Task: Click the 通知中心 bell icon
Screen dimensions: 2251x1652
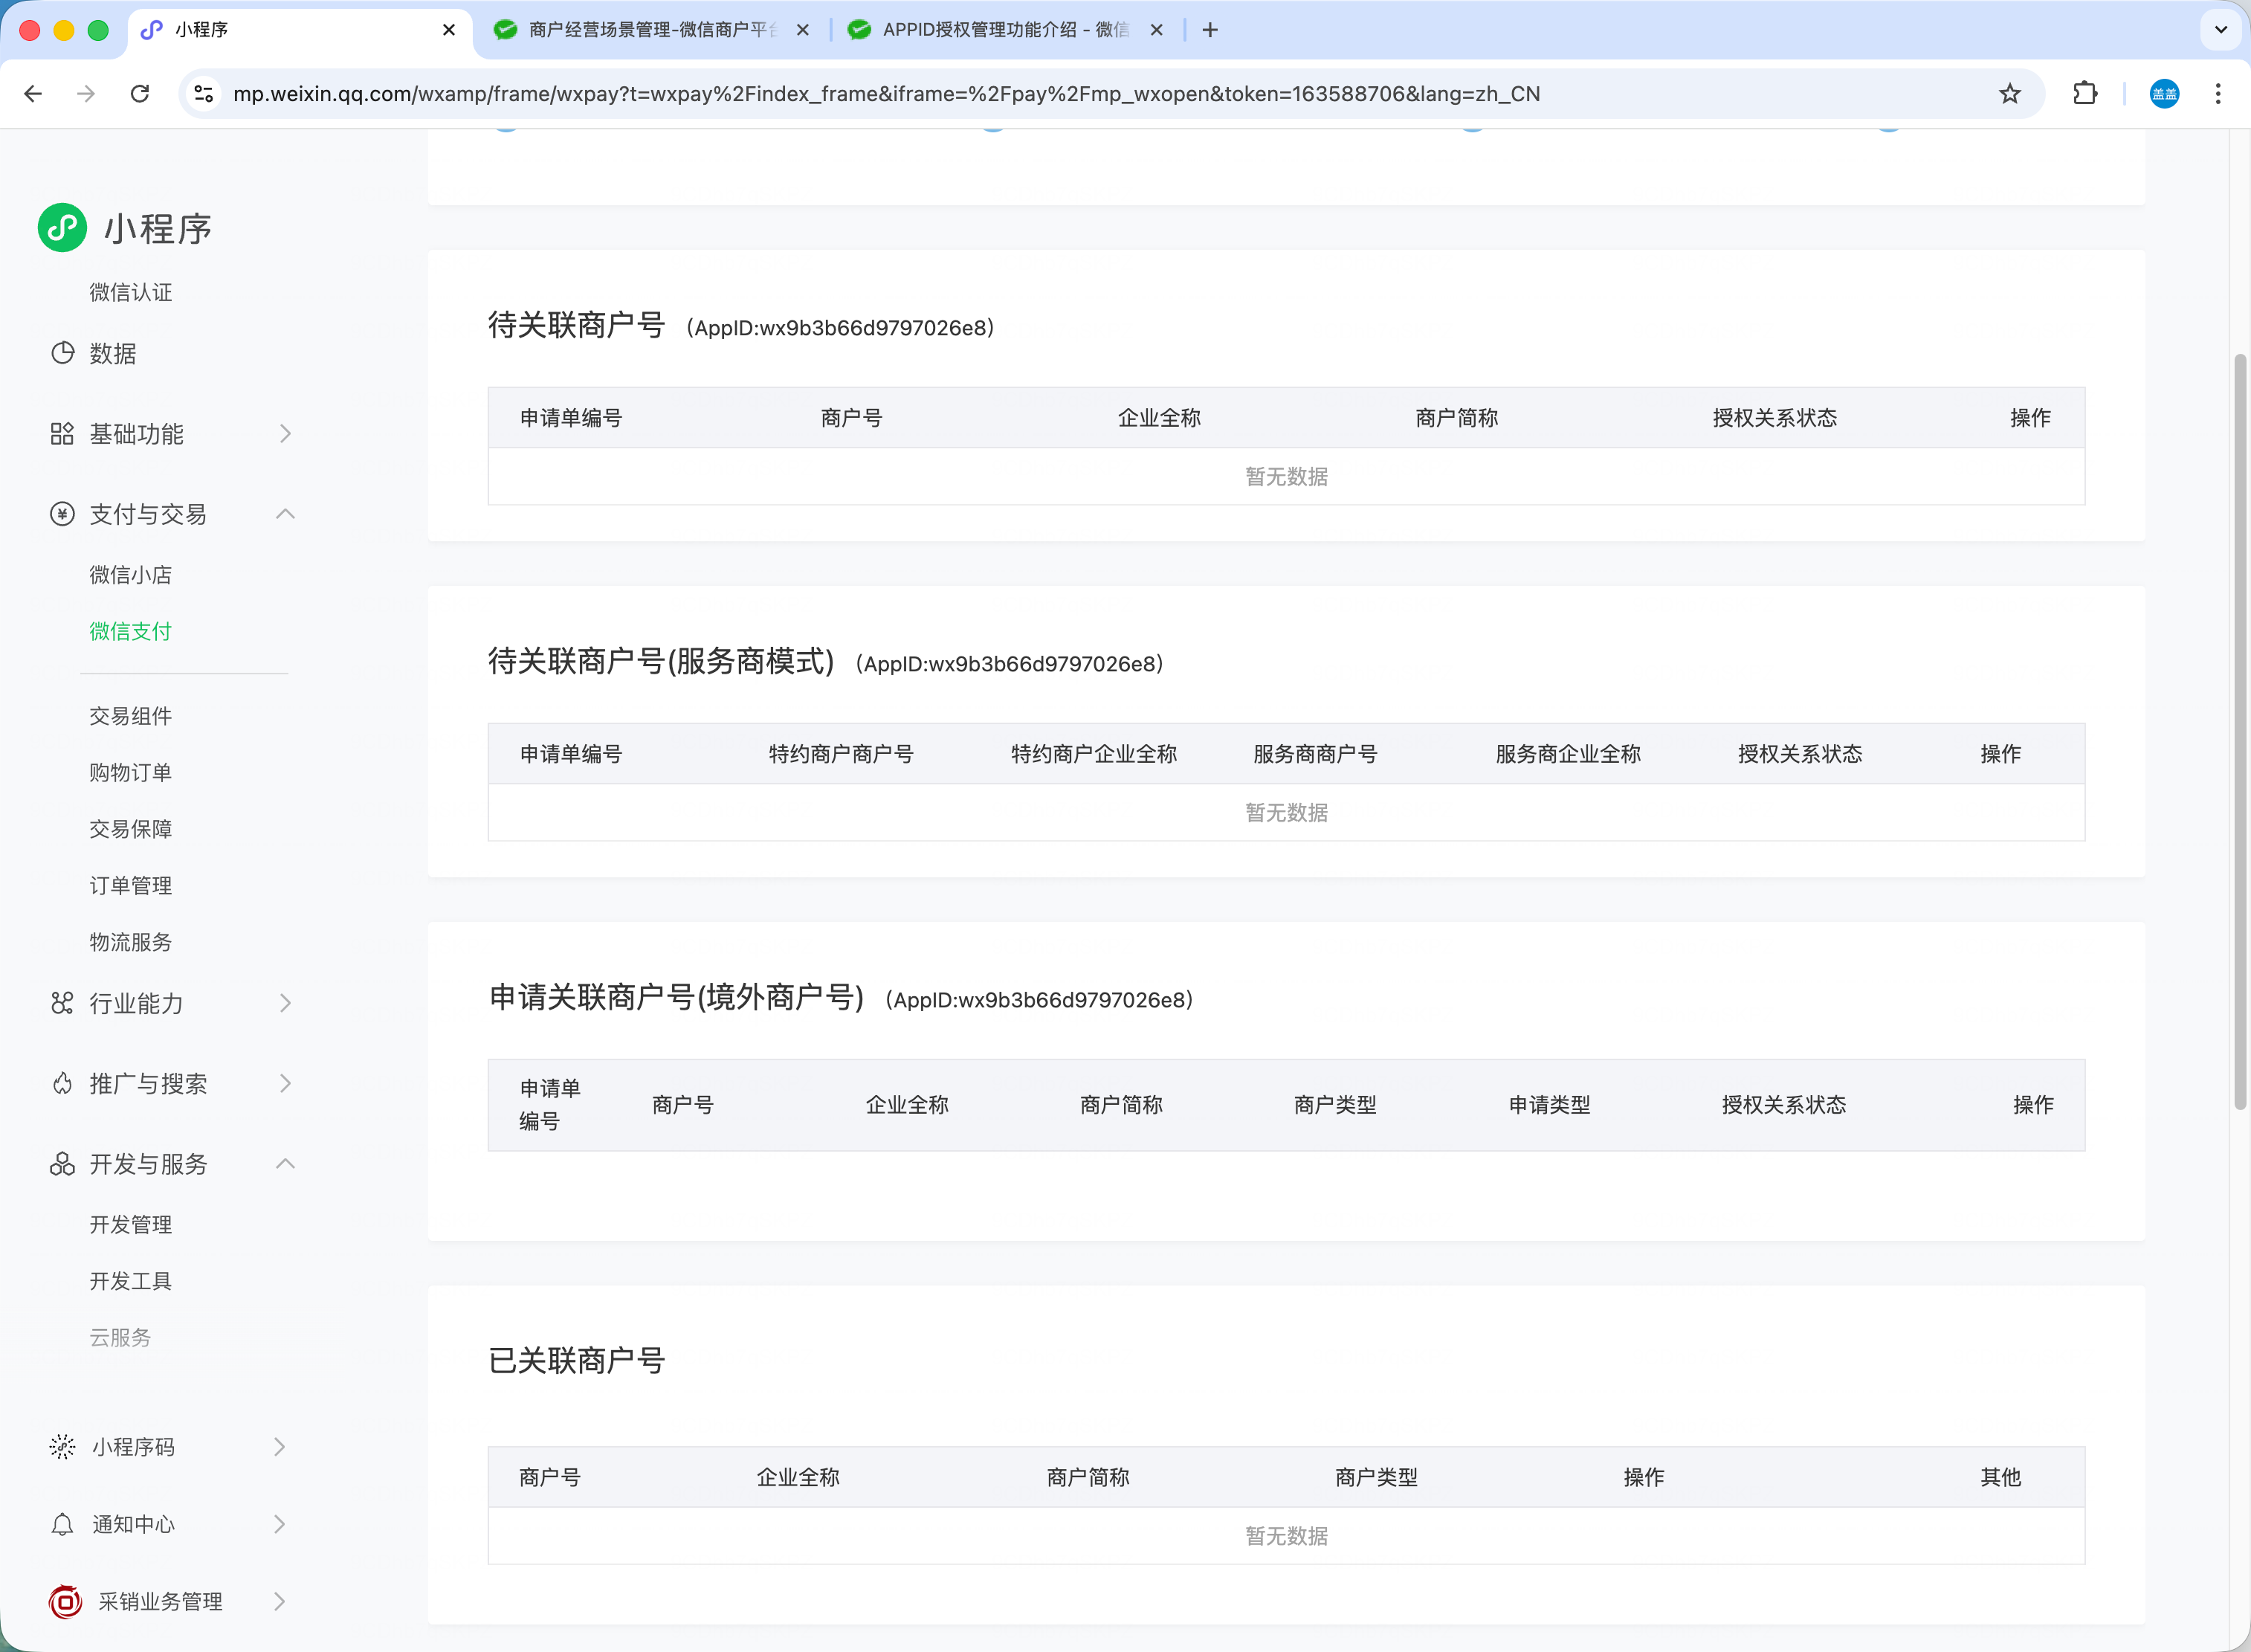Action: [62, 1524]
